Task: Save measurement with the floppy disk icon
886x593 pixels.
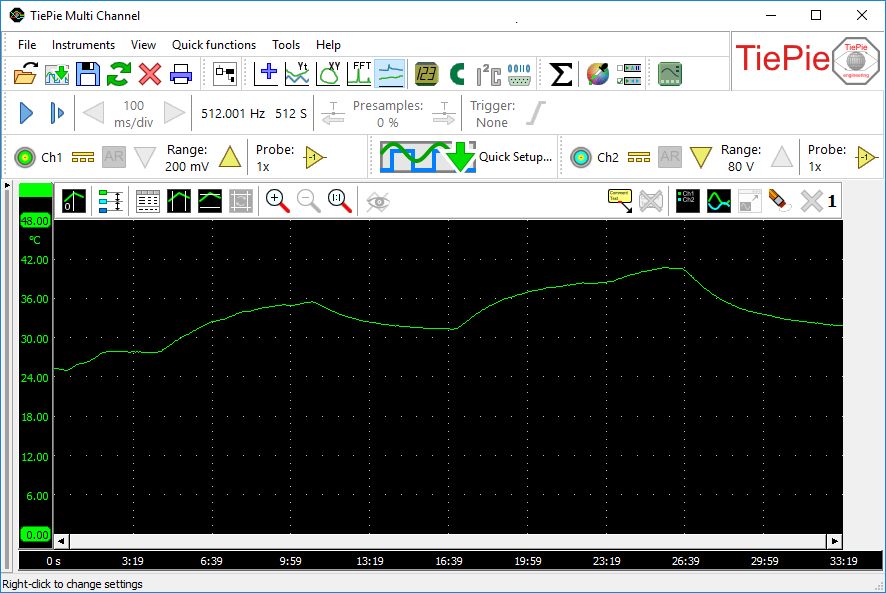Action: 88,73
